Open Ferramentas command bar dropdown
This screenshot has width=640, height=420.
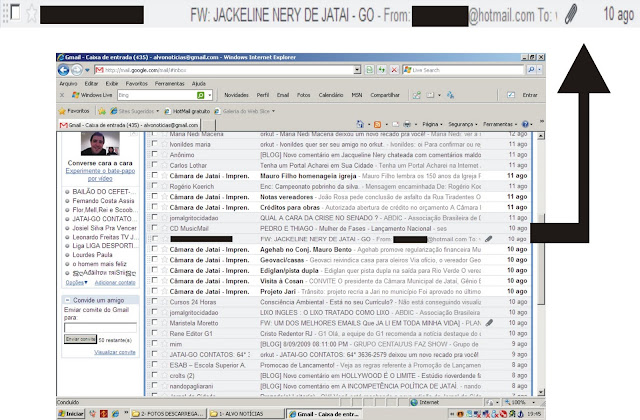(500, 124)
